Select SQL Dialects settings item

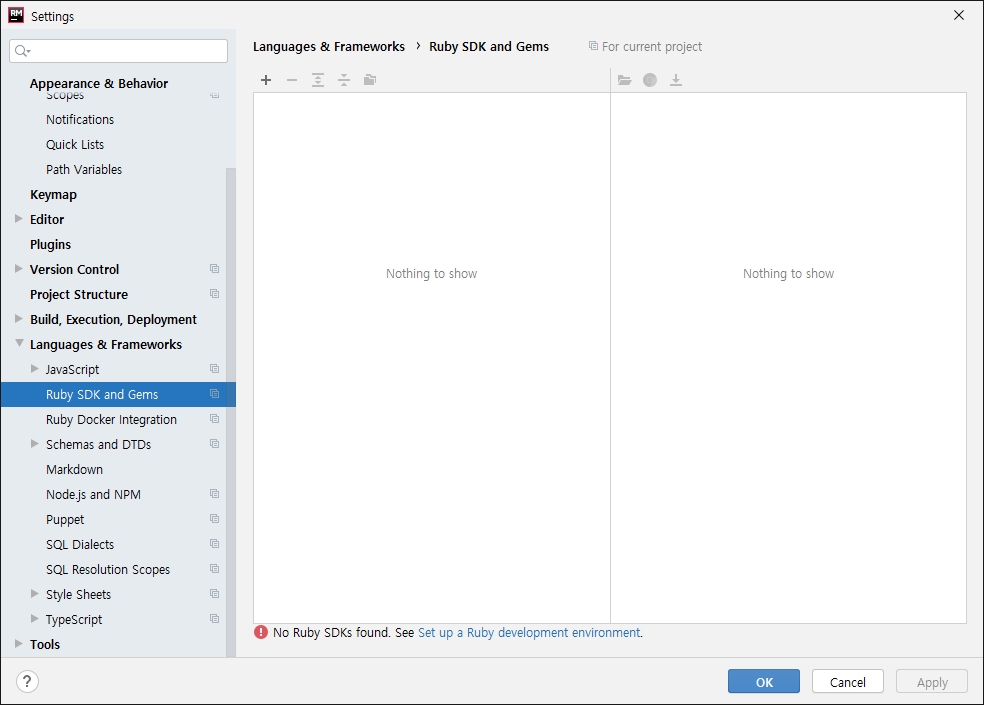tap(80, 544)
